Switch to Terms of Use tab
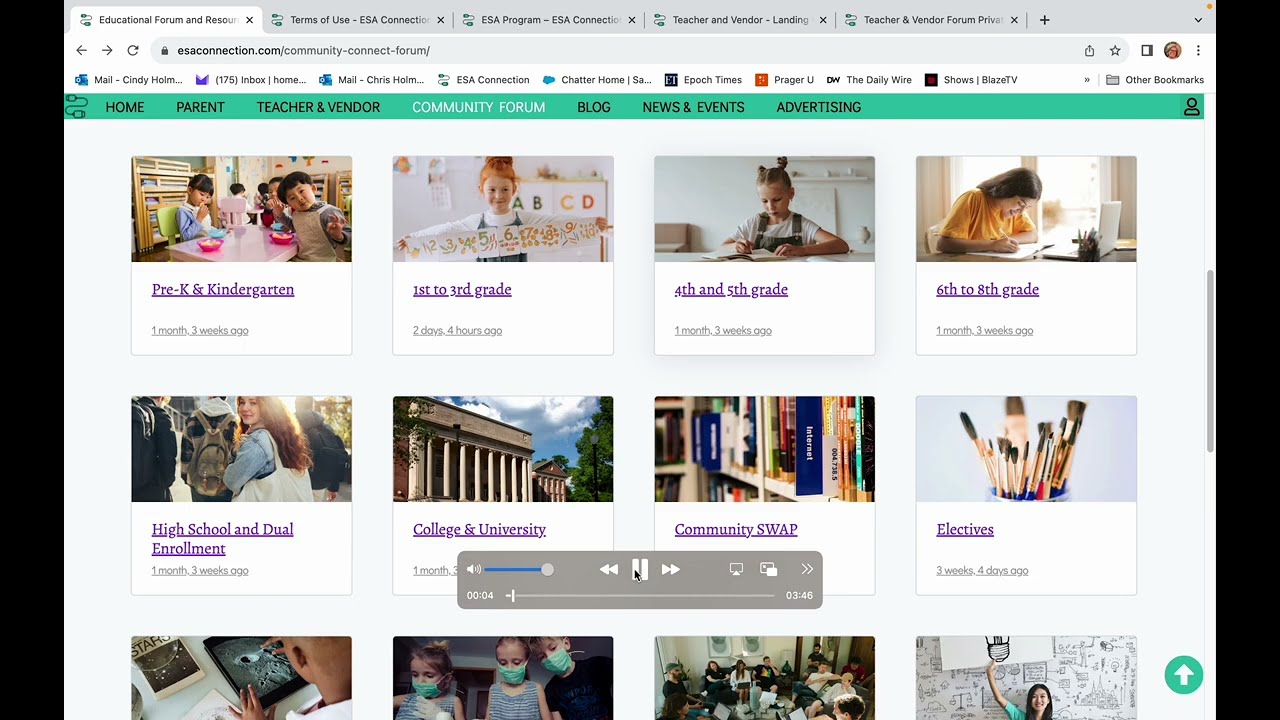This screenshot has height=720, width=1280. pos(359,20)
